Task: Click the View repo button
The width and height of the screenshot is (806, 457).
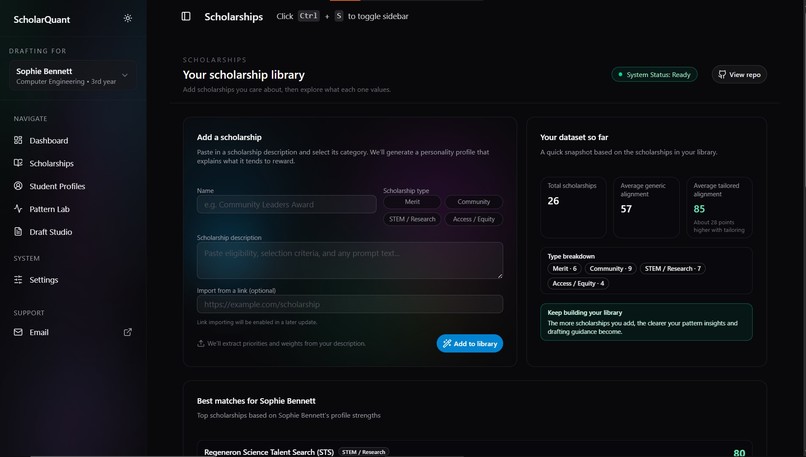Action: click(x=739, y=75)
